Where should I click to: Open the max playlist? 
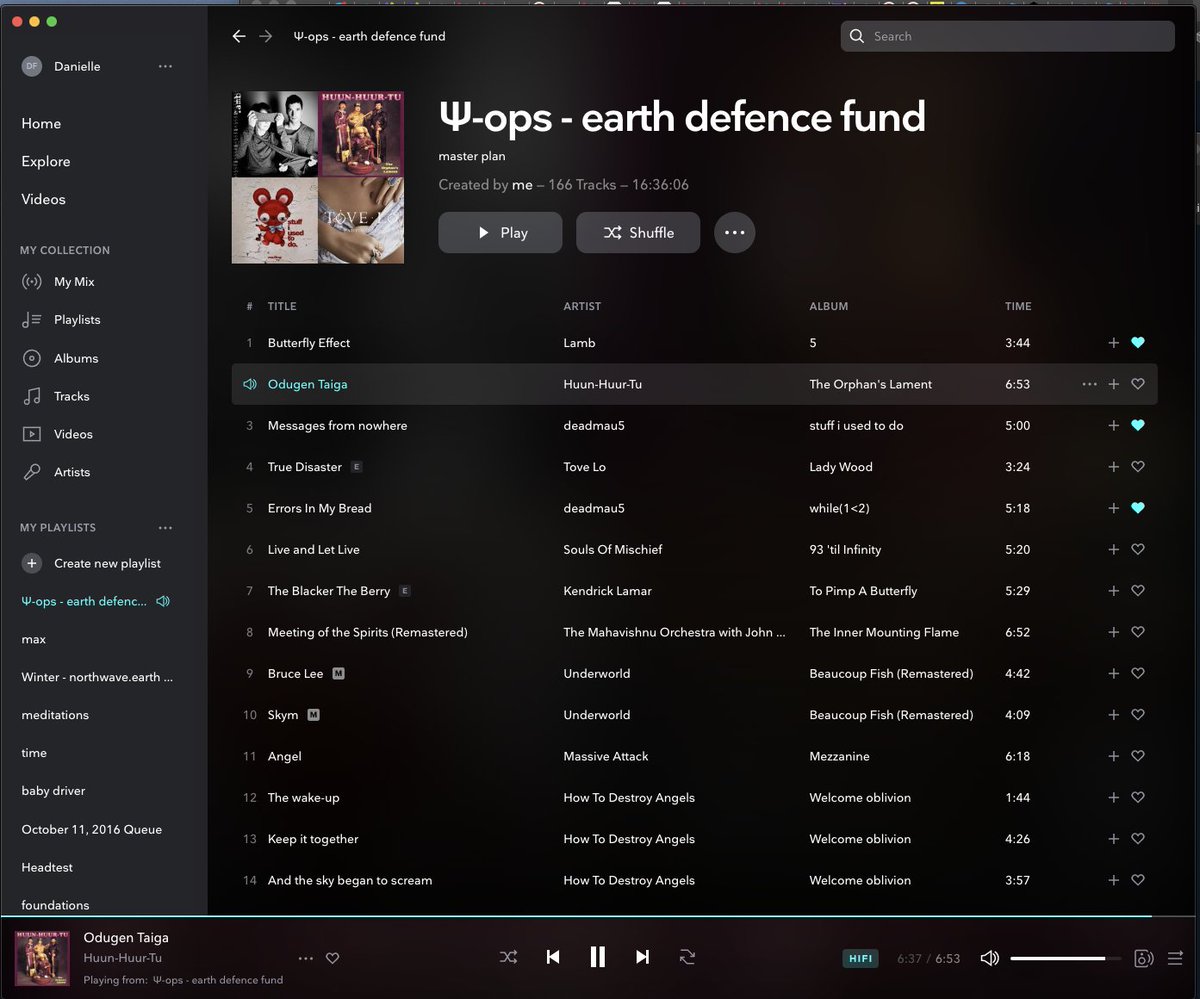pos(33,639)
